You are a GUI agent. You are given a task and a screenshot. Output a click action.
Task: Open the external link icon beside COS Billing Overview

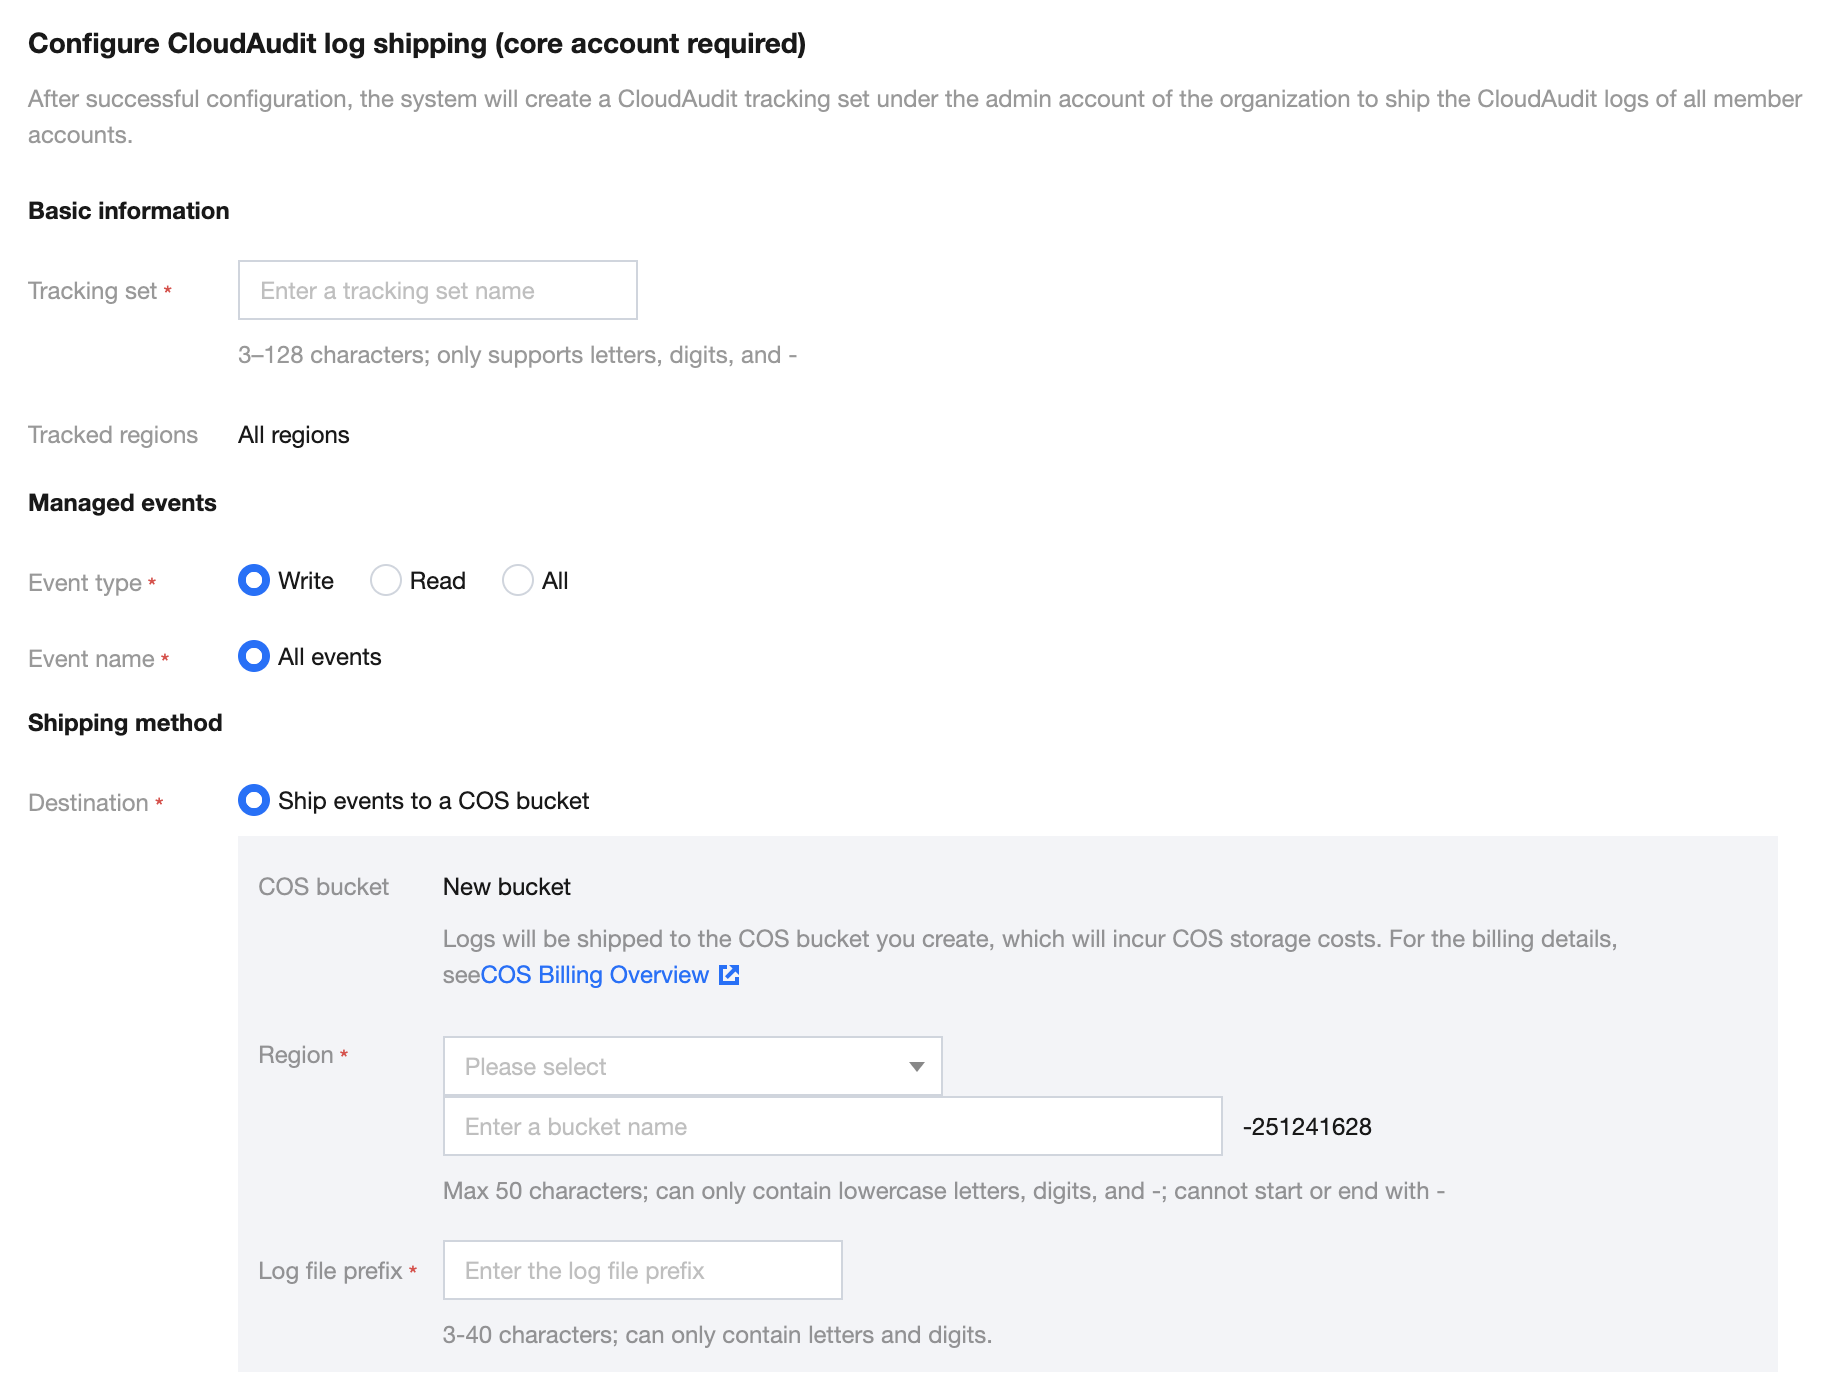730,975
